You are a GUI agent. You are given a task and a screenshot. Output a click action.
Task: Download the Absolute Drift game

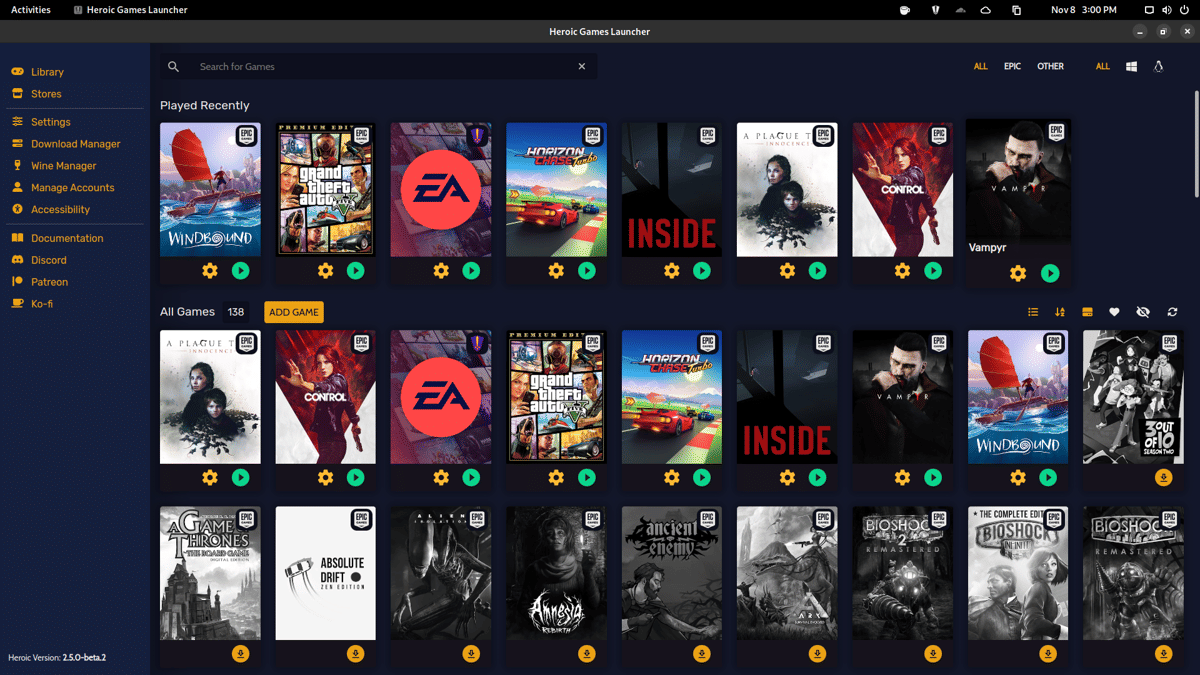pyautogui.click(x=356, y=654)
